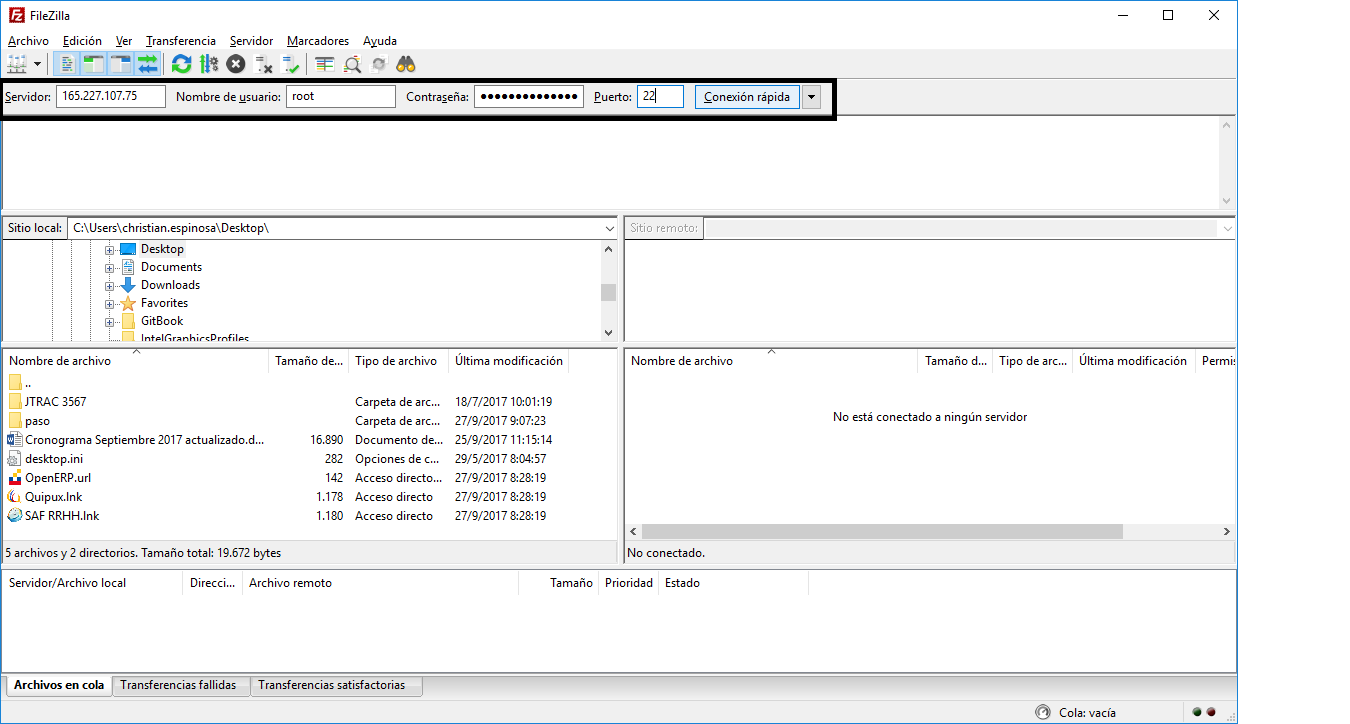Expand the Documents tree node
Viewport: 1350px width, 724px height.
(x=110, y=267)
